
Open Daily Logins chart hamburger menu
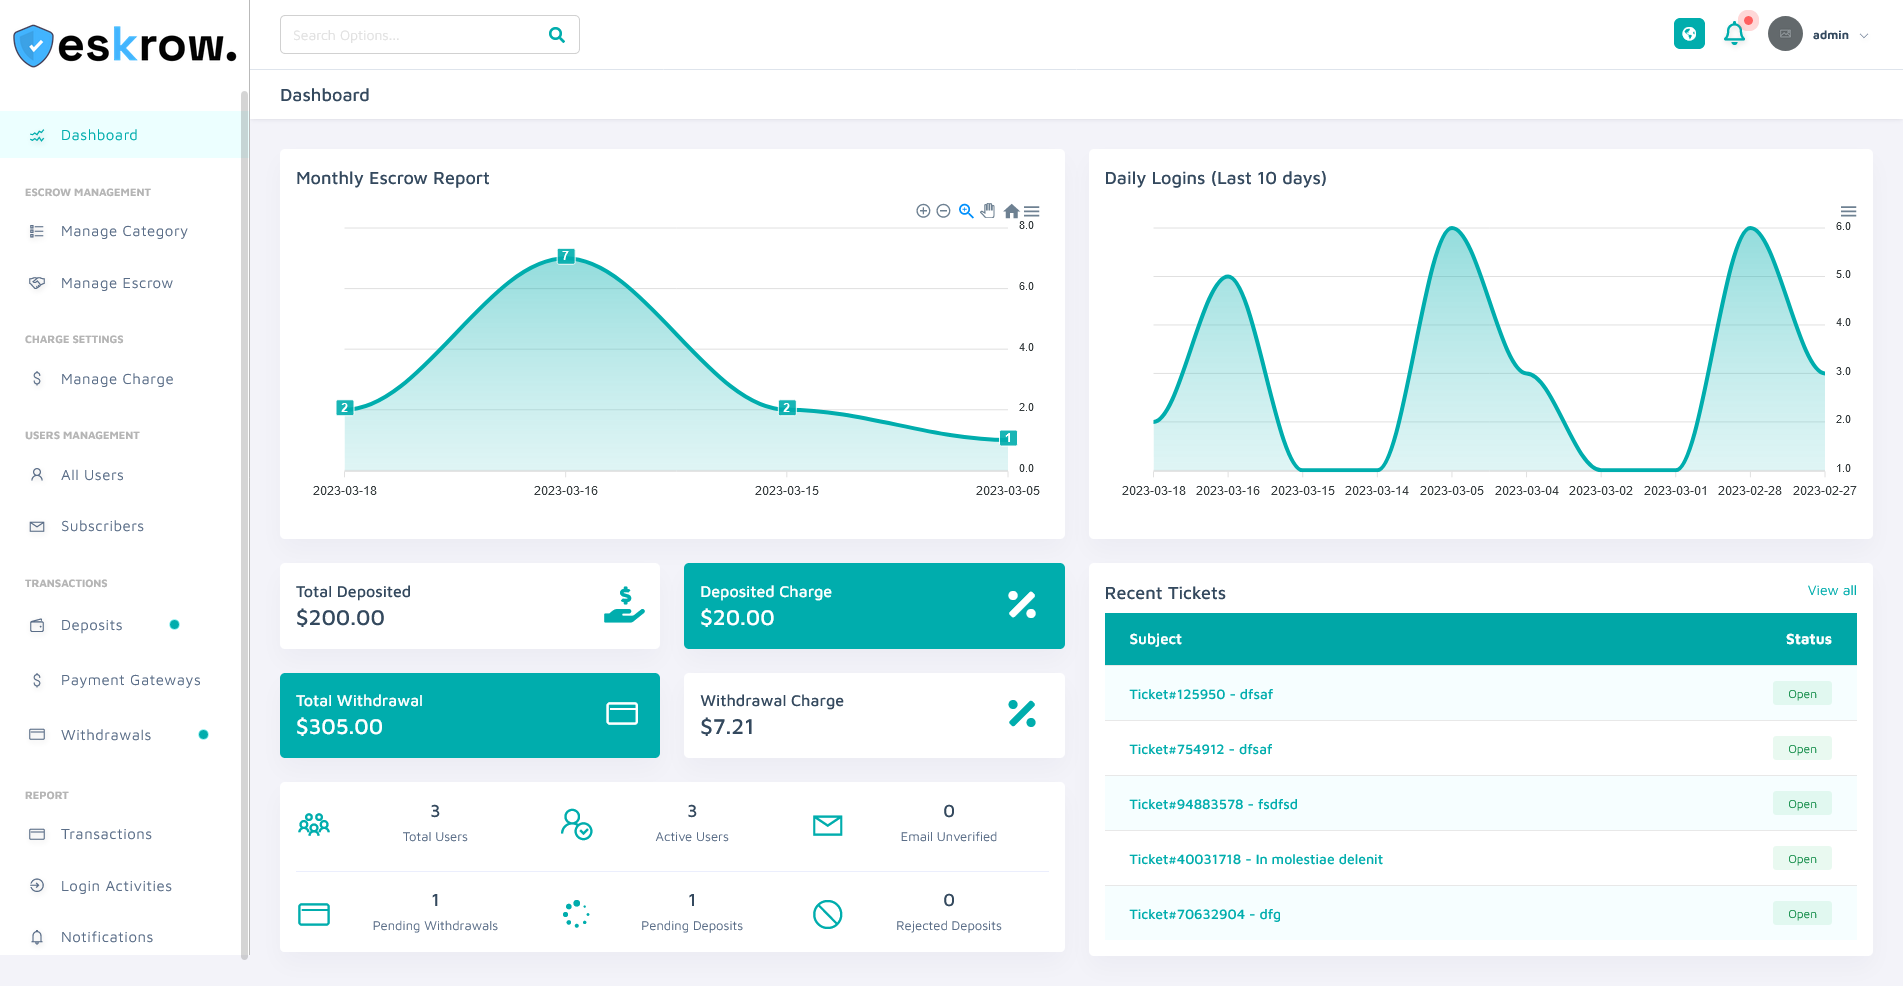(1848, 211)
